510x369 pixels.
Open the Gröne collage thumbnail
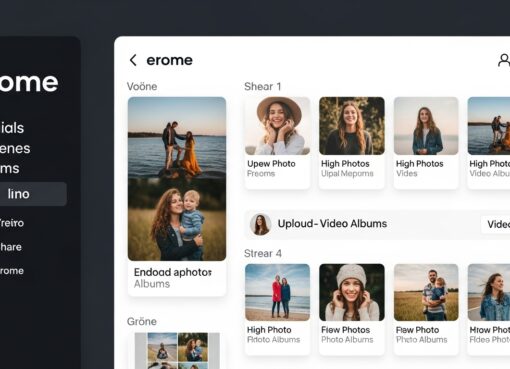[177, 351]
